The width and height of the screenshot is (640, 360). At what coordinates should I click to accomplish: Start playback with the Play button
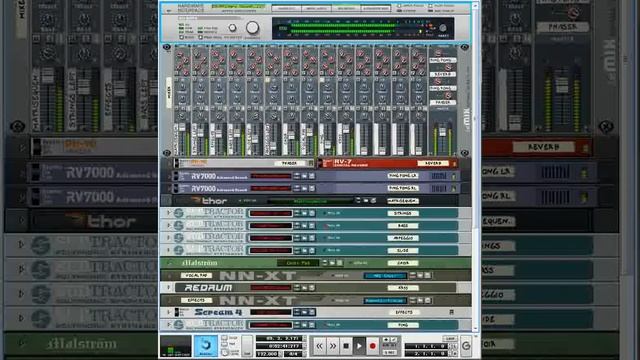359,346
